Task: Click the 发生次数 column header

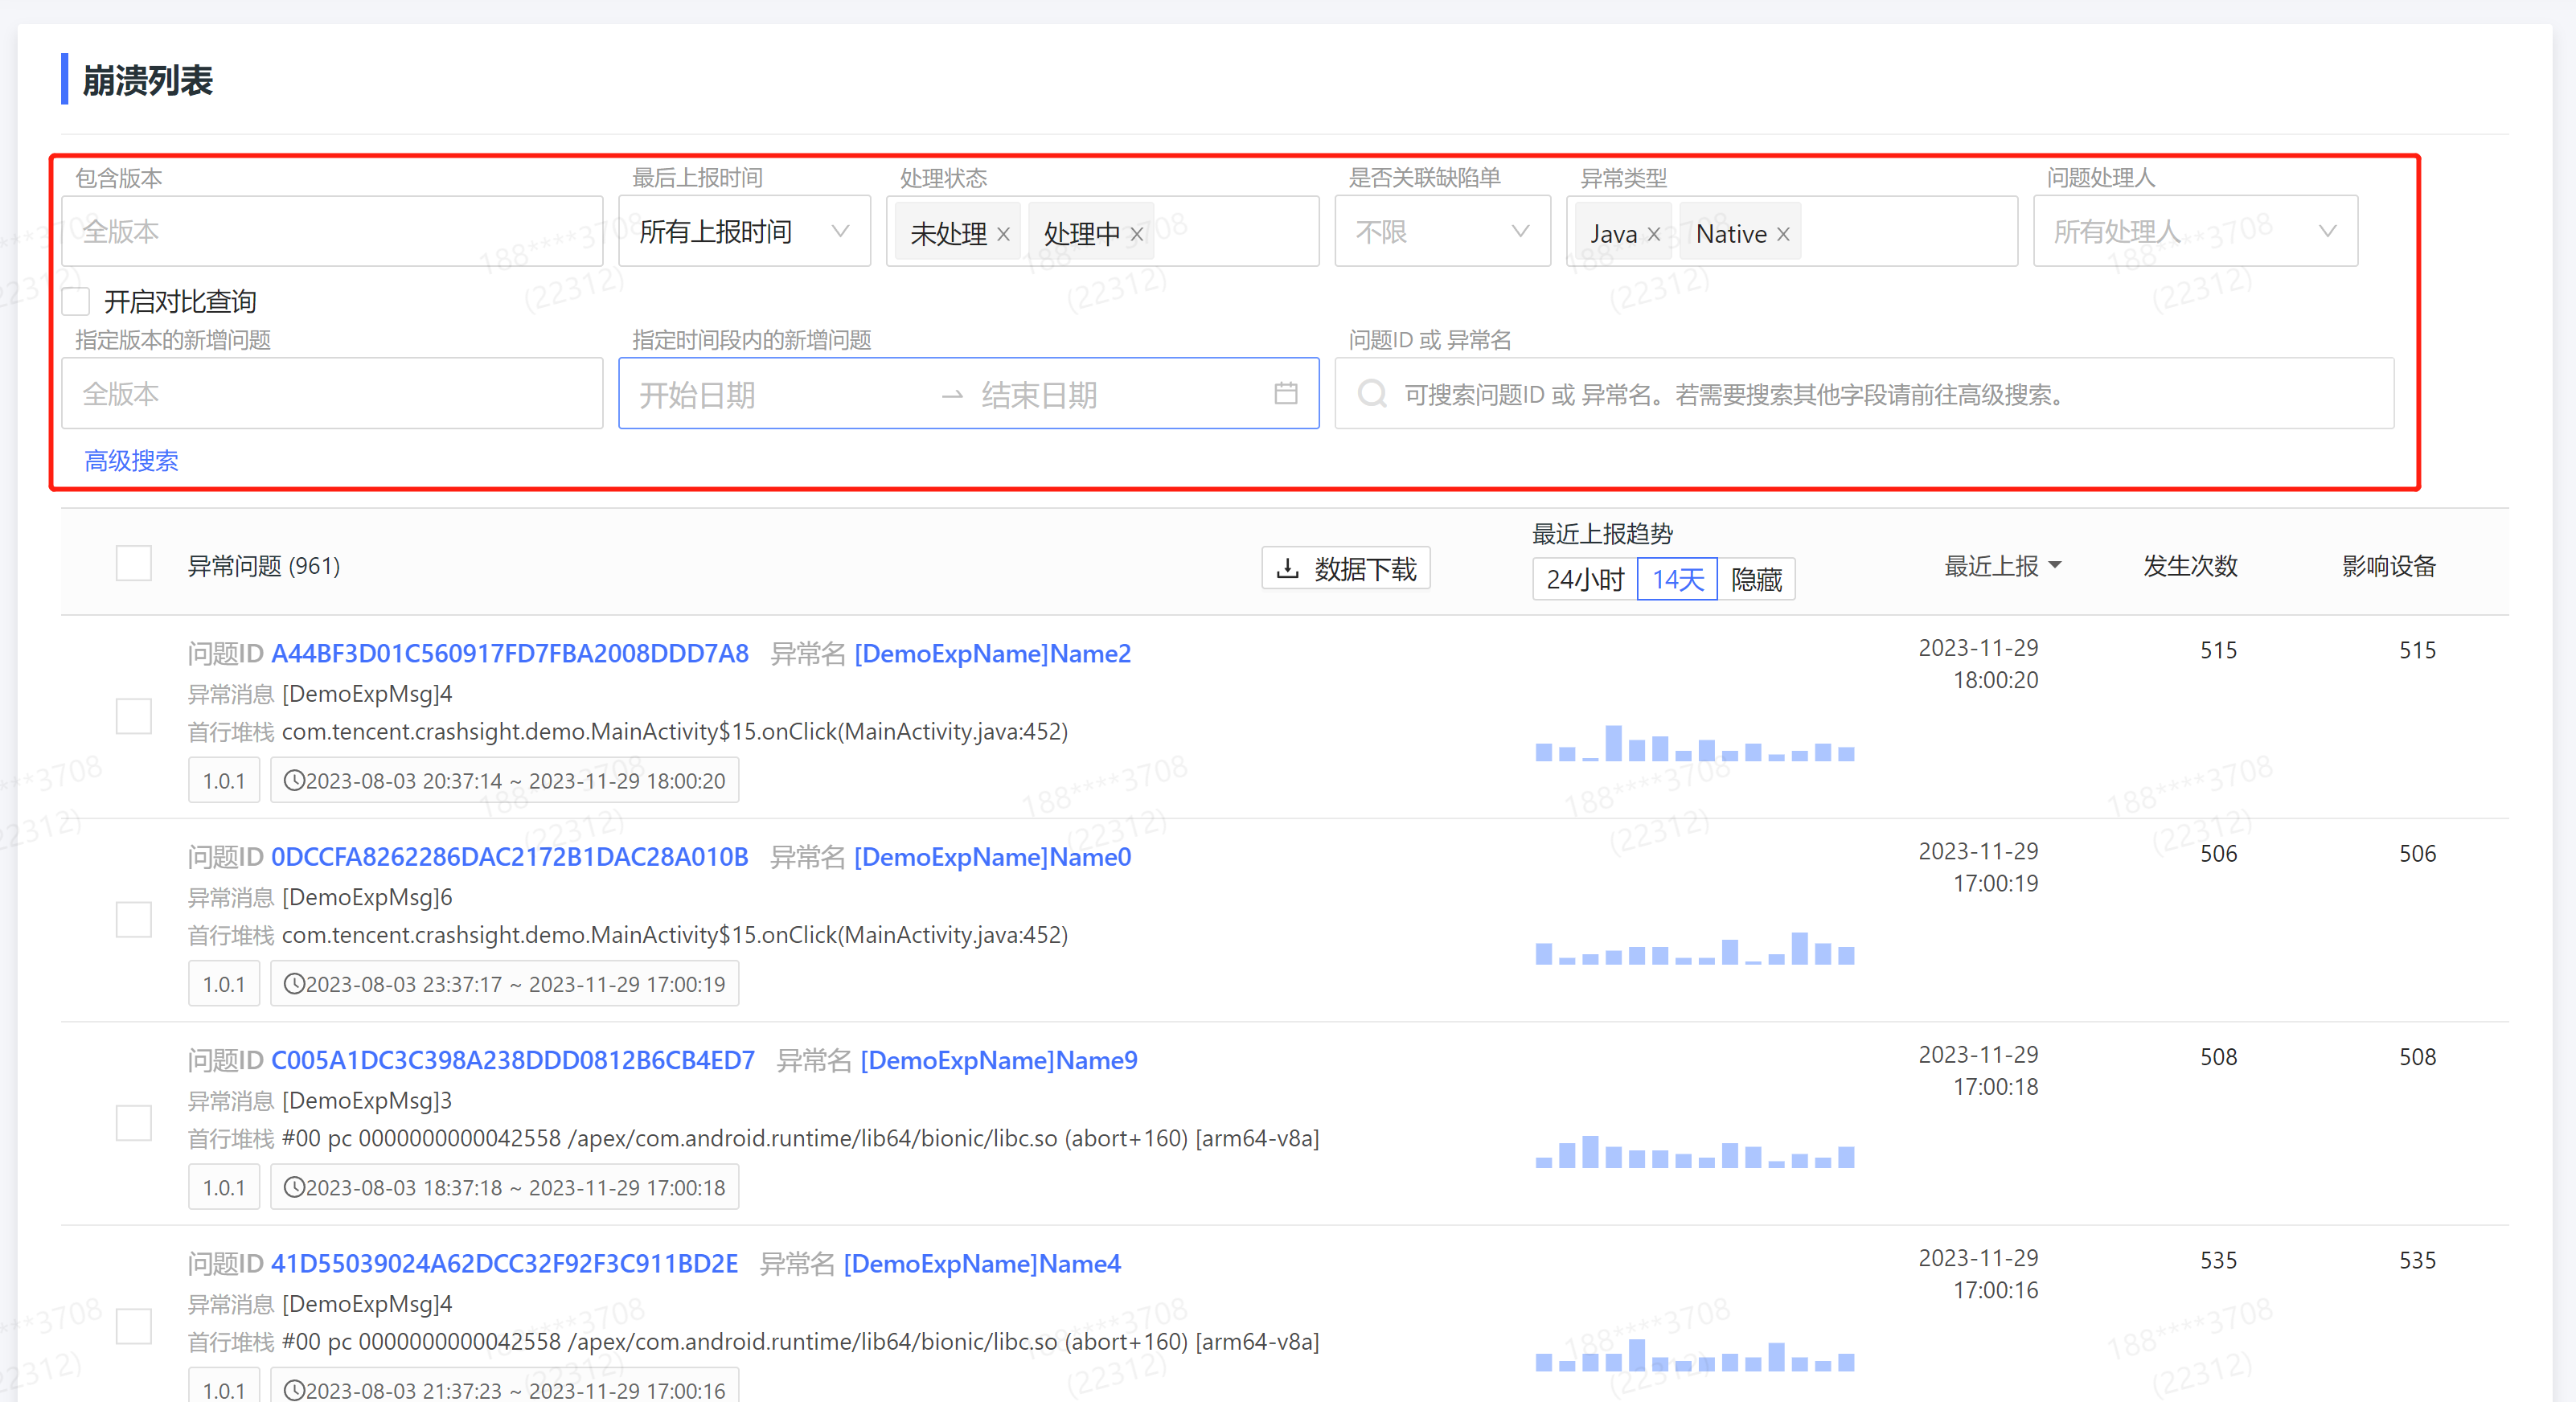Action: click(2190, 566)
